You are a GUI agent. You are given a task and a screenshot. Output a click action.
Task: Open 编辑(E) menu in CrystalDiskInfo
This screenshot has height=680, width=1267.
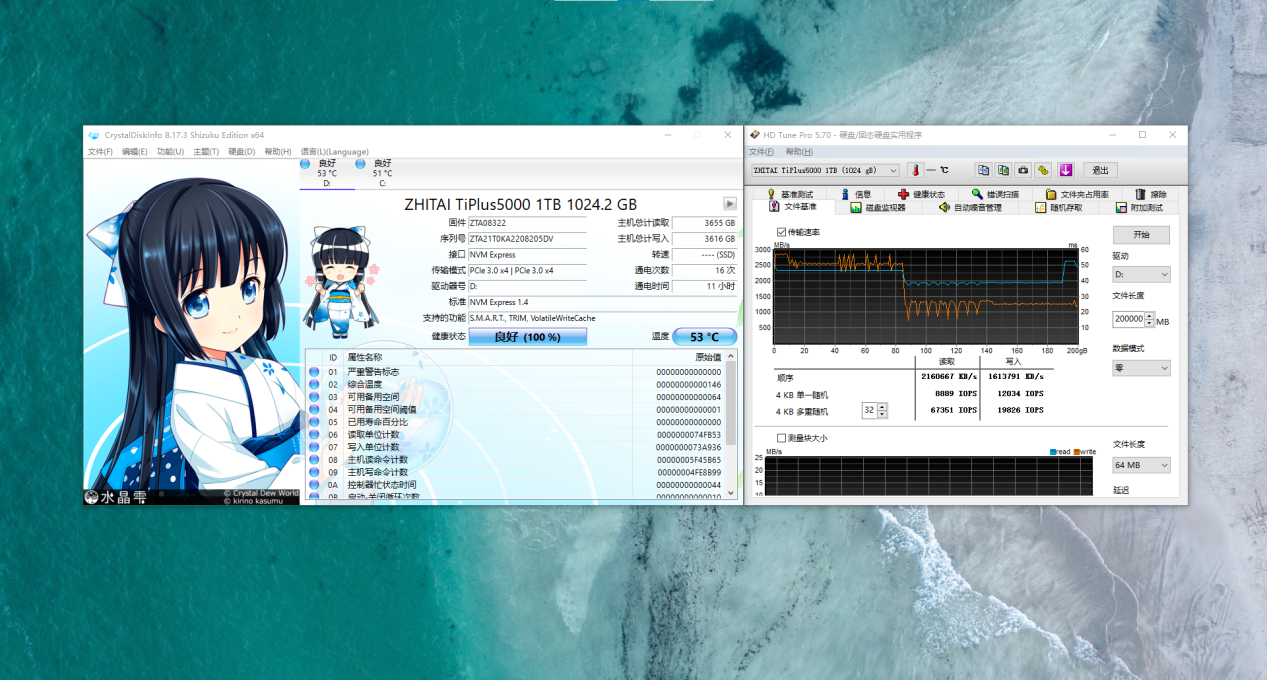[135, 152]
